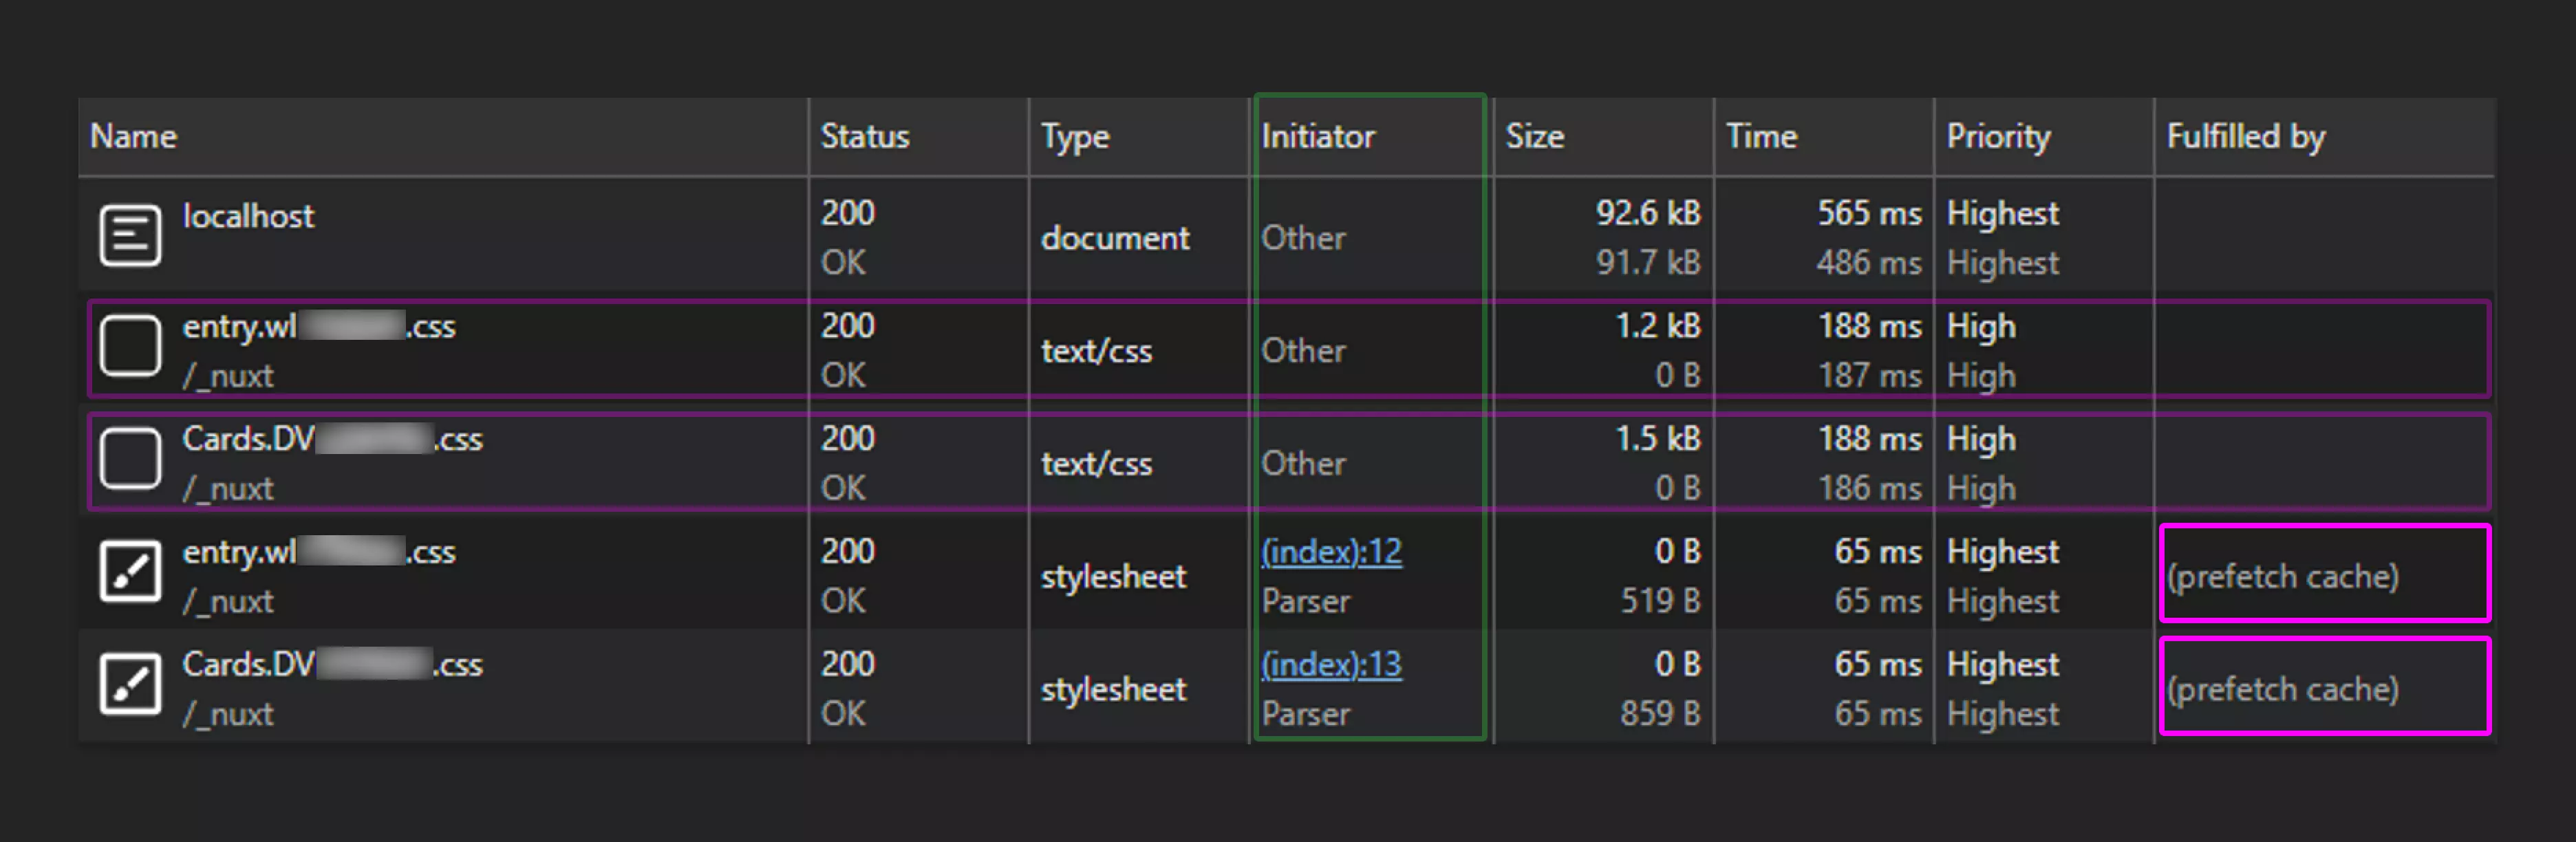Open the (index):12 initiator link
The height and width of the screenshot is (842, 2576).
coord(1331,552)
